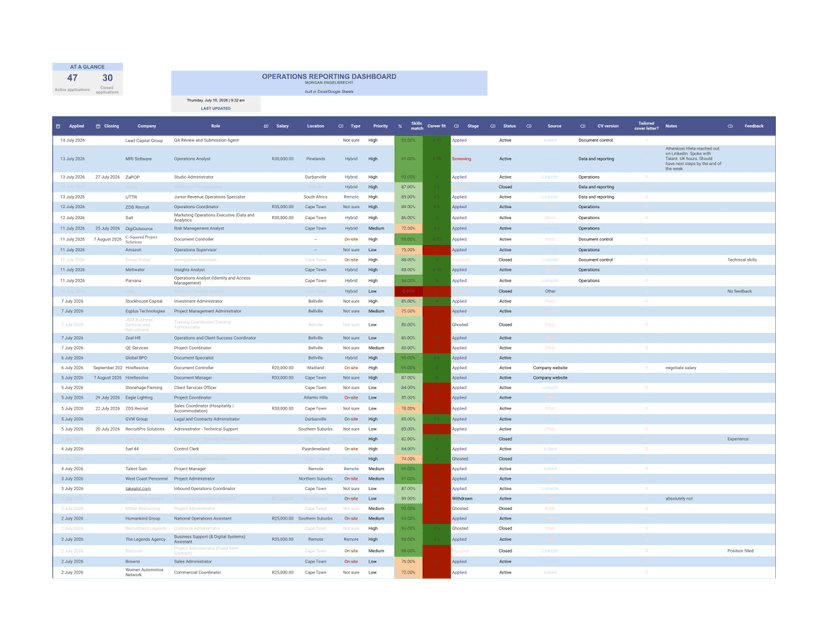Select the RecruitPro Solutions company cell
Image resolution: width=828 pixels, height=639 pixels.
point(145,429)
